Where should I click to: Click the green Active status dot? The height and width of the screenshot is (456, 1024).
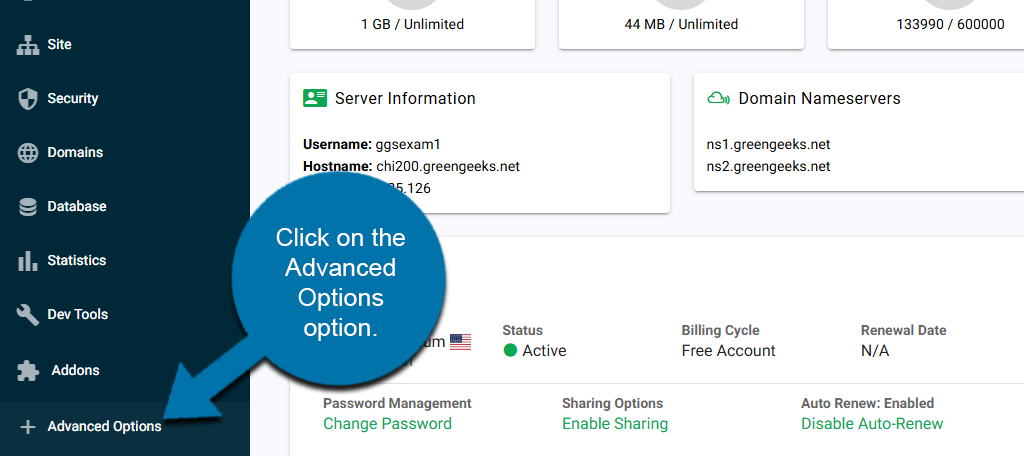coord(510,351)
